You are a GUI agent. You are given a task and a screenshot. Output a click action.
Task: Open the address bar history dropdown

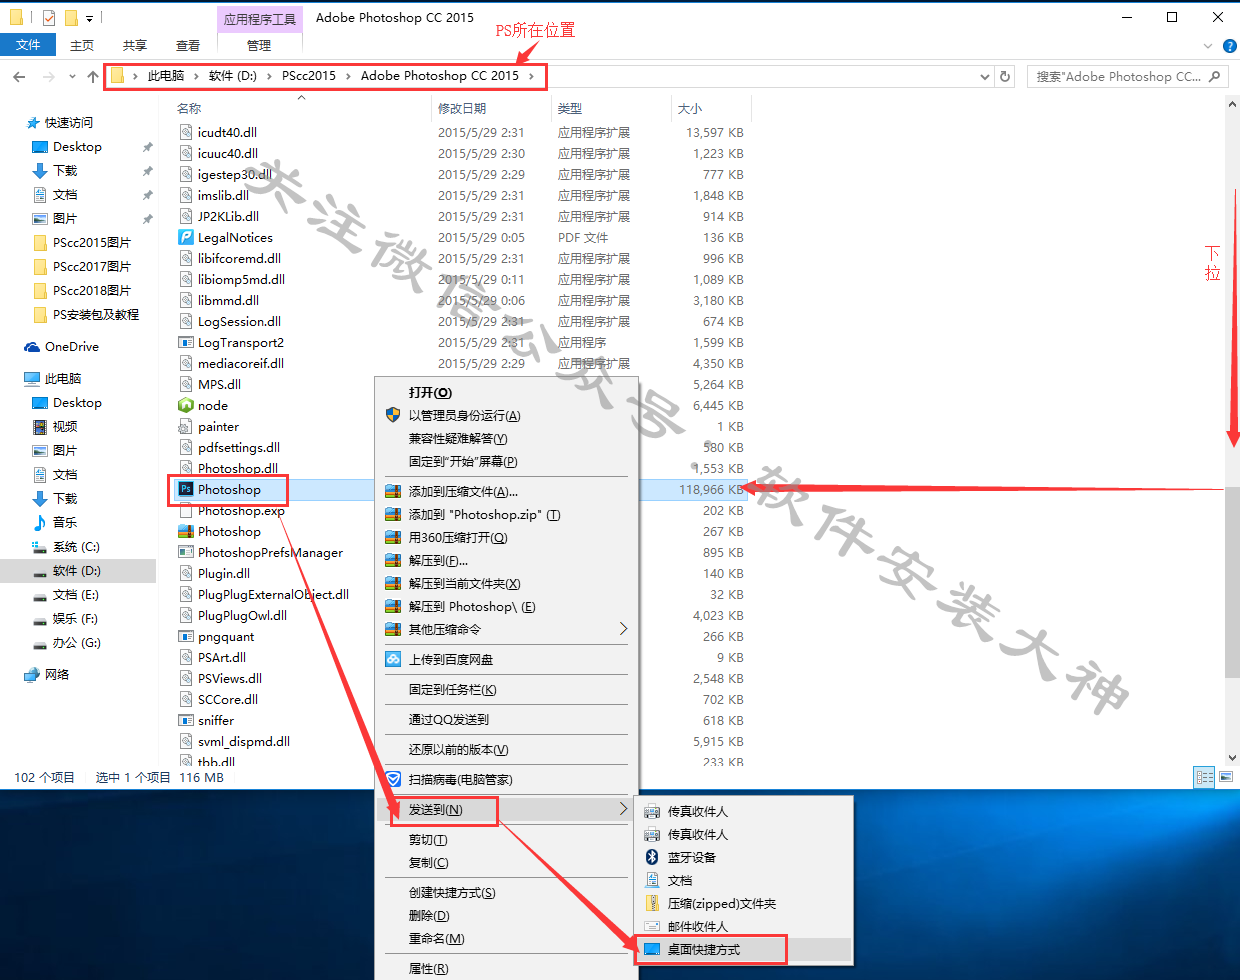coord(984,76)
